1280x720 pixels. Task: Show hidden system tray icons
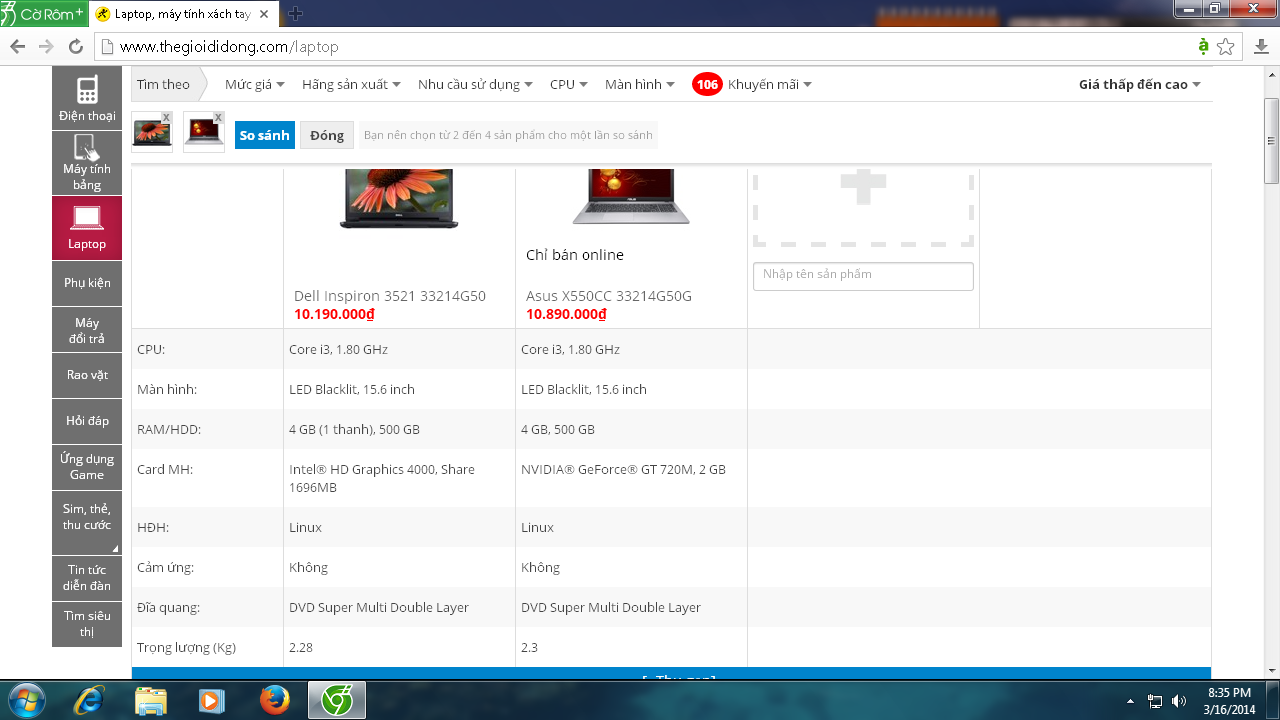point(1130,701)
